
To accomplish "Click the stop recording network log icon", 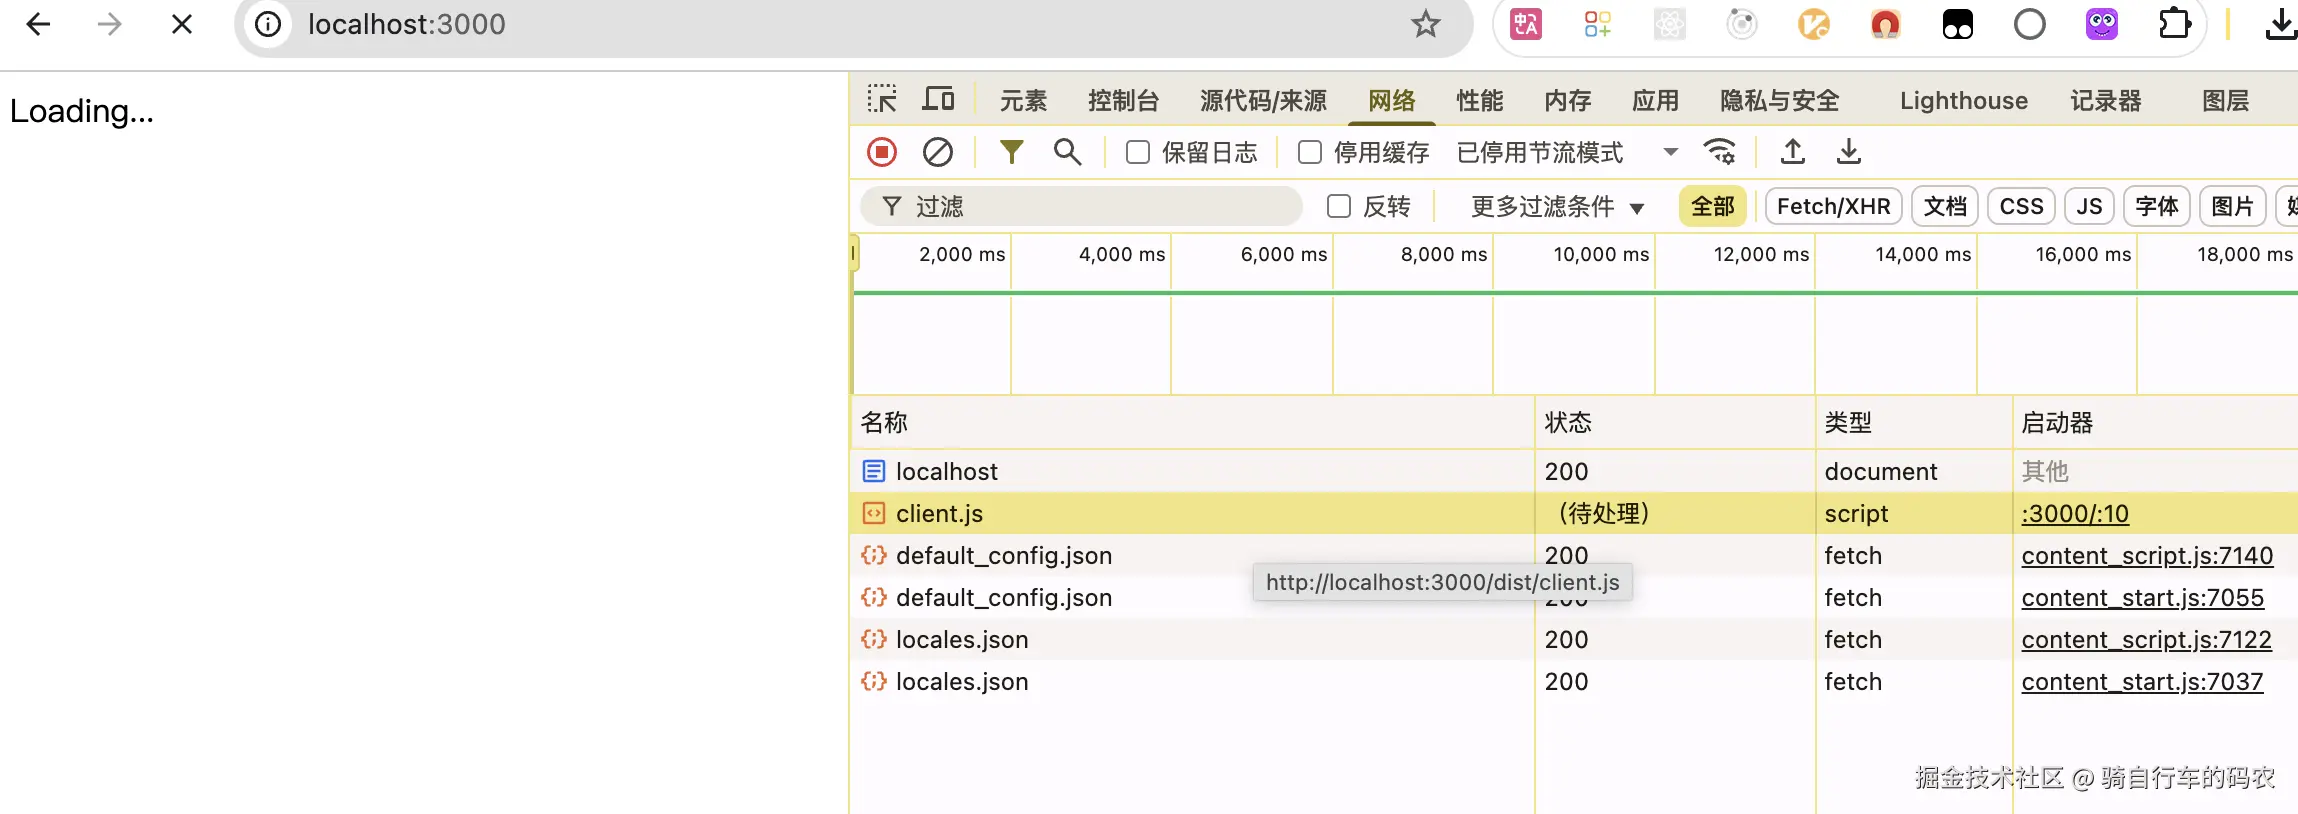I will tap(881, 152).
